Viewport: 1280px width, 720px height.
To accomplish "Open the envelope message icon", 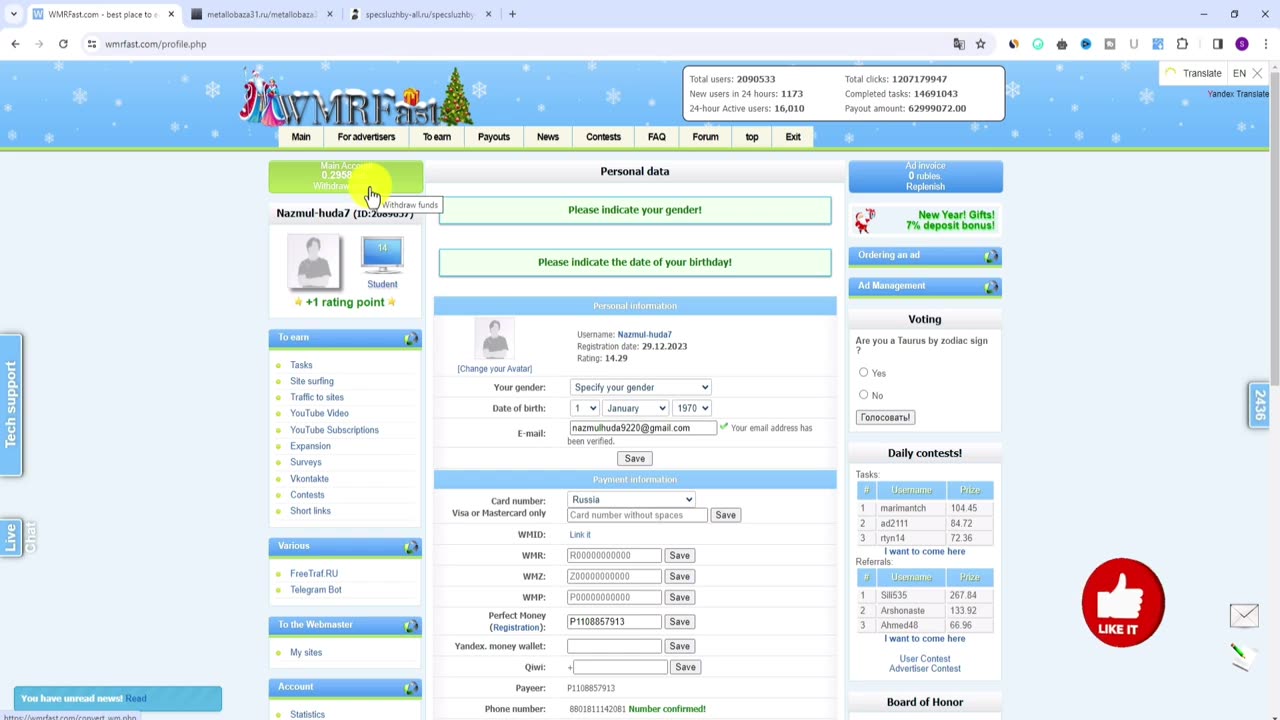I will click(1244, 615).
